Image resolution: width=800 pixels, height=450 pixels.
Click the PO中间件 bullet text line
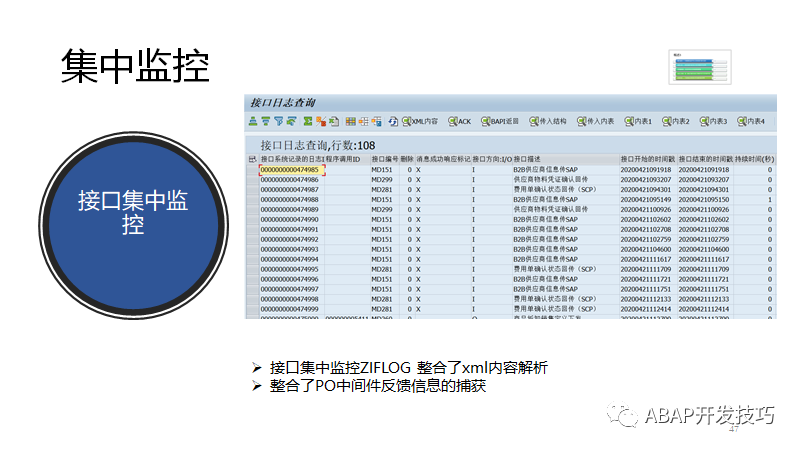point(378,386)
